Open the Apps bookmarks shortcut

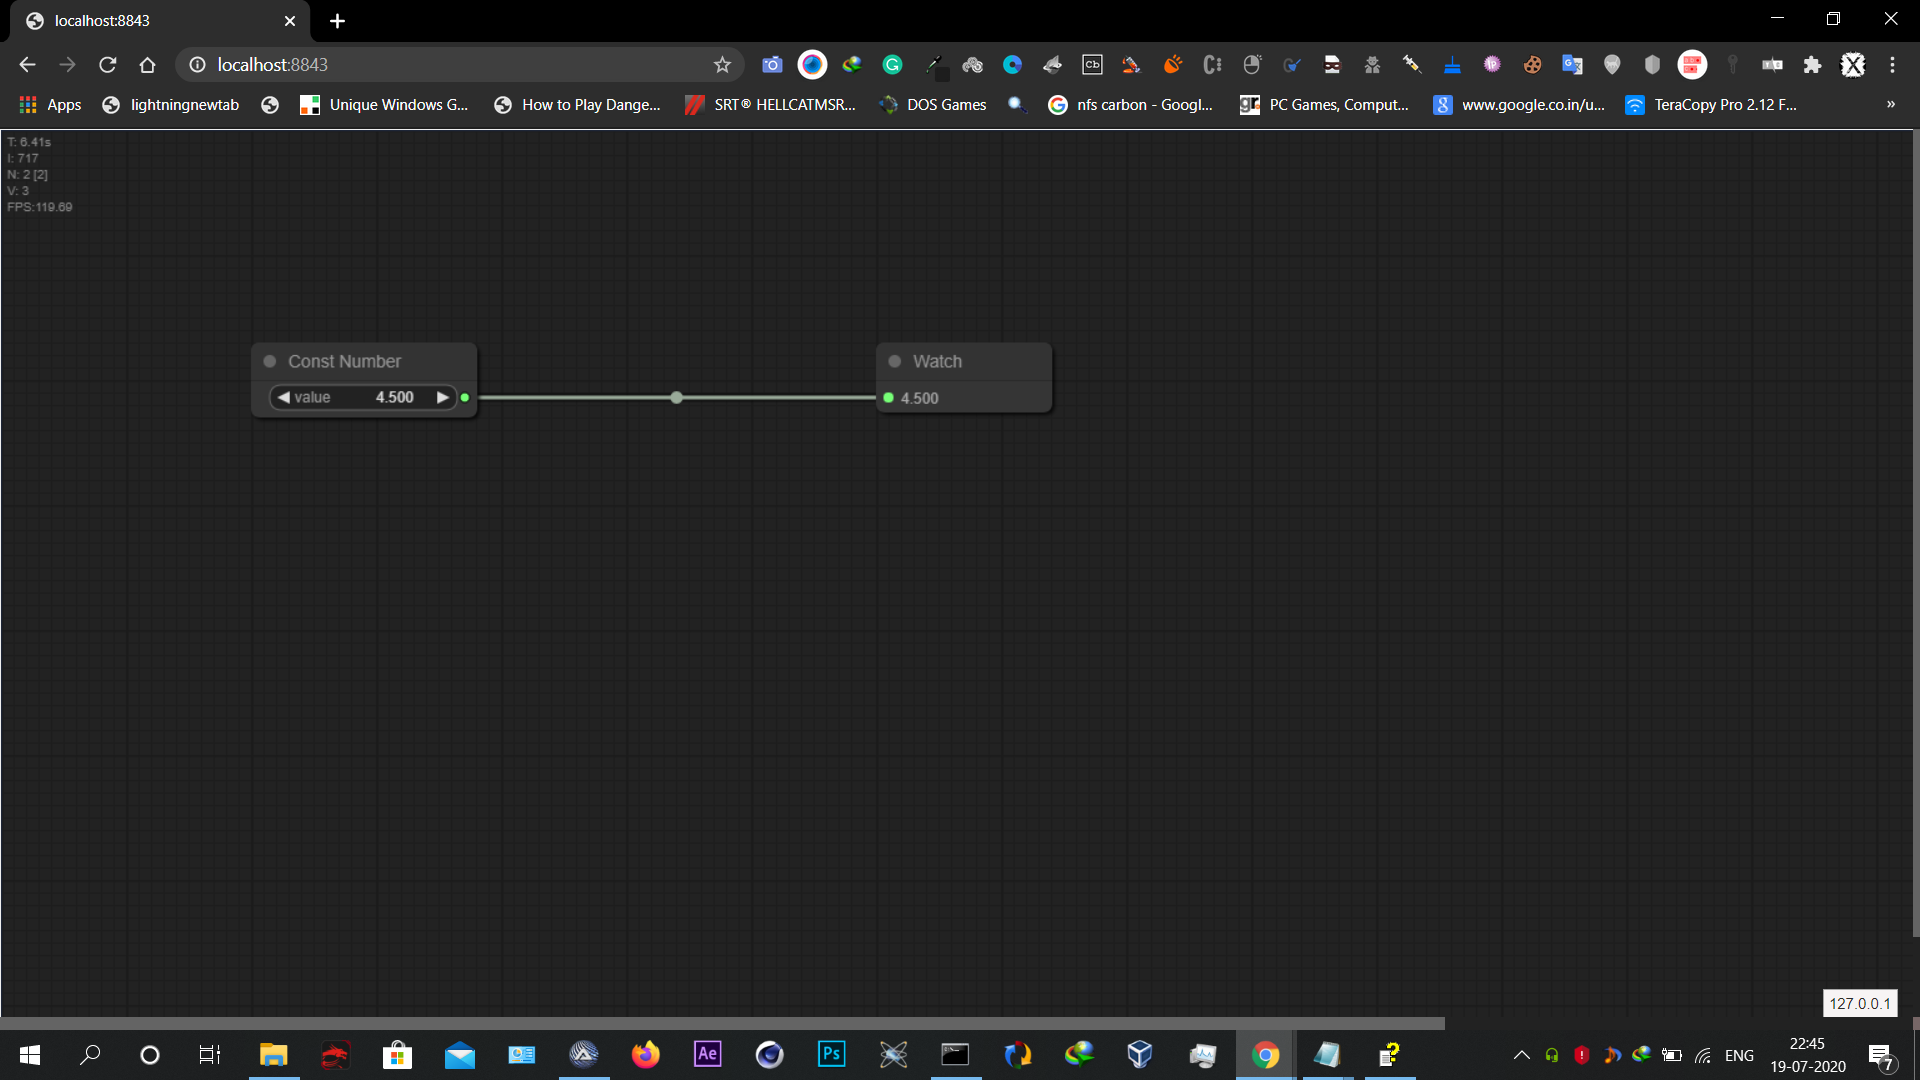click(x=51, y=104)
